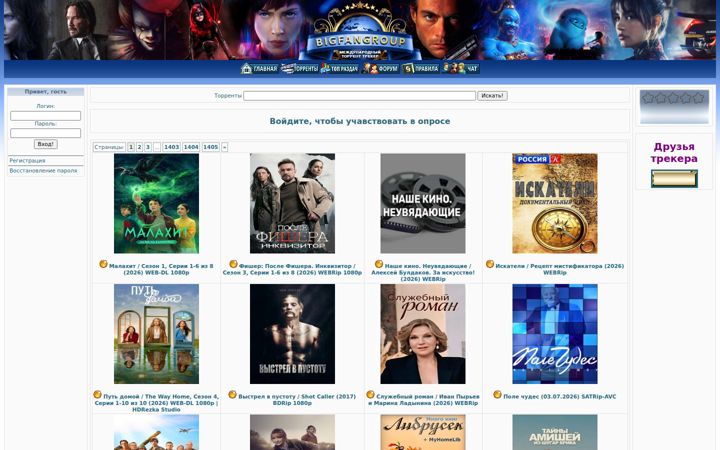The image size is (720, 450).
Task: Focus the torrent search text field
Action: click(360, 96)
